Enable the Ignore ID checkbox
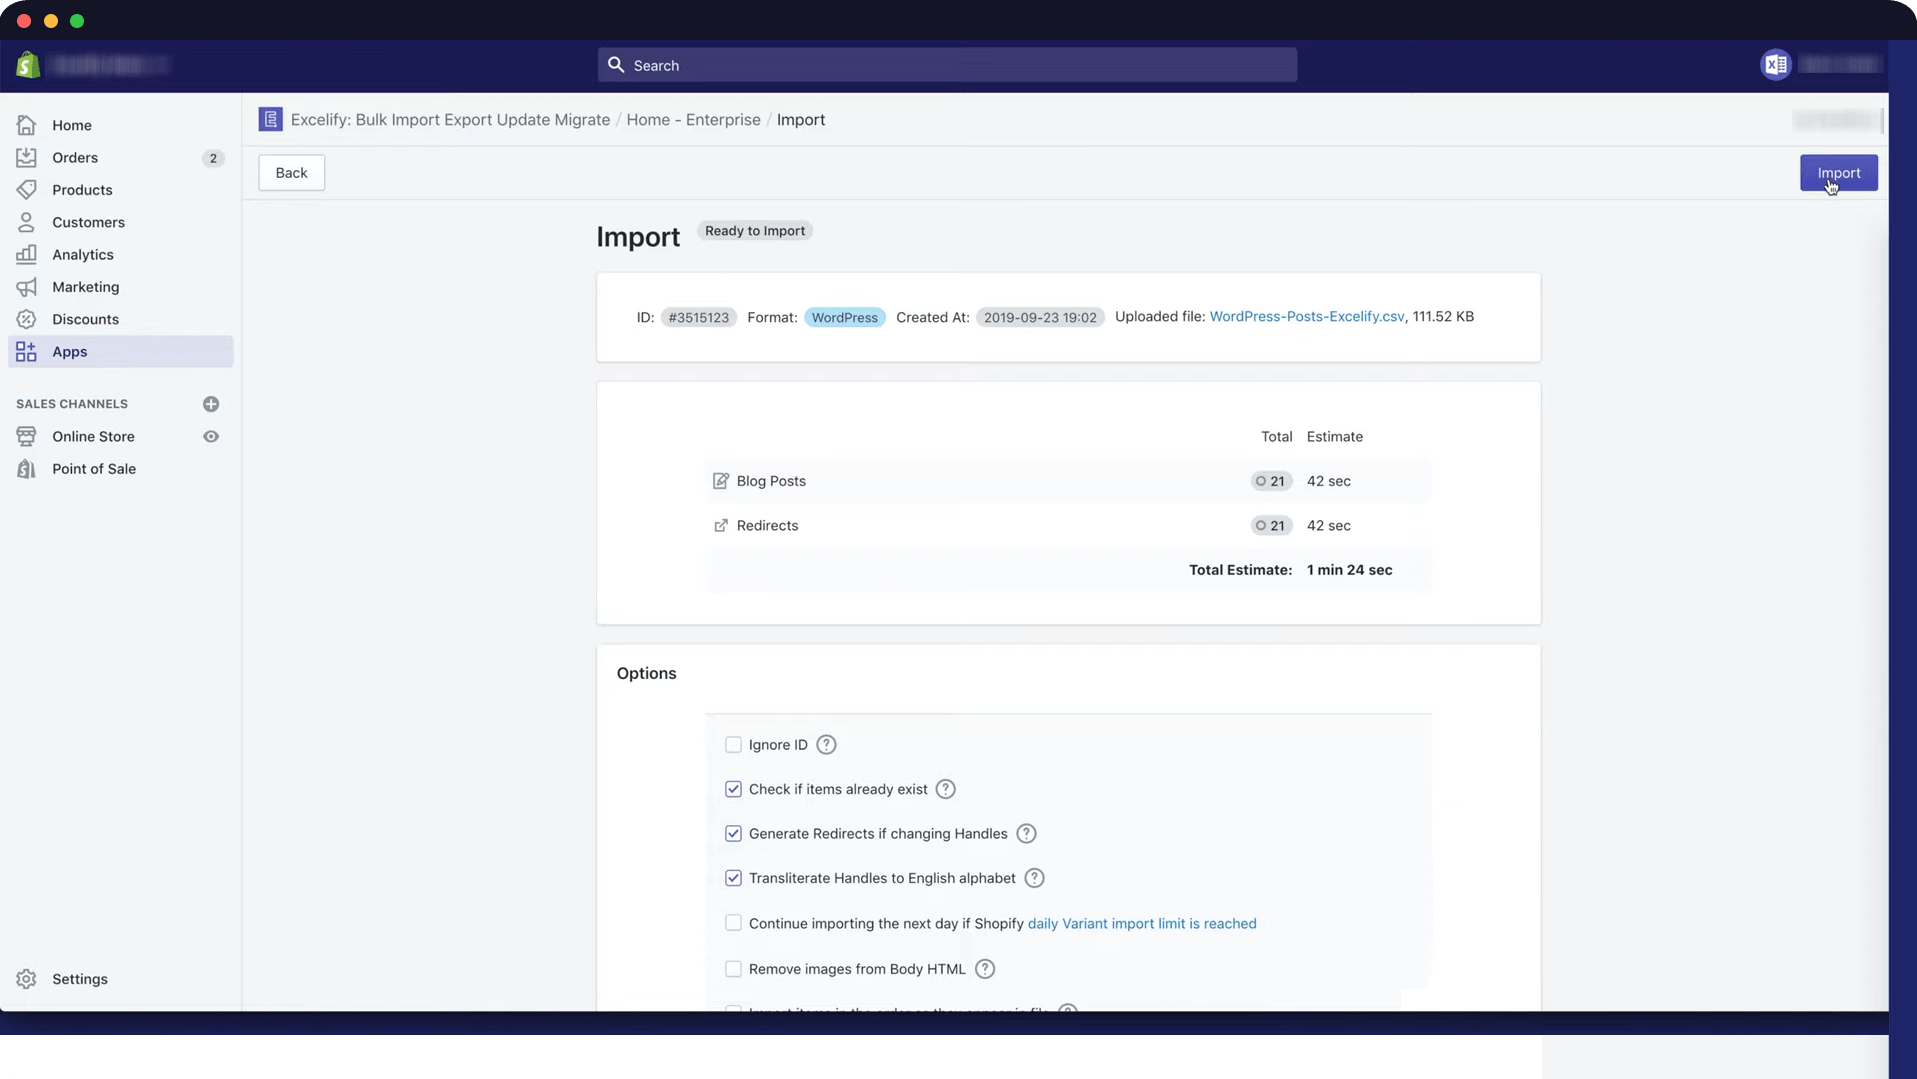Viewport: 1917px width, 1079px height. 733,745
